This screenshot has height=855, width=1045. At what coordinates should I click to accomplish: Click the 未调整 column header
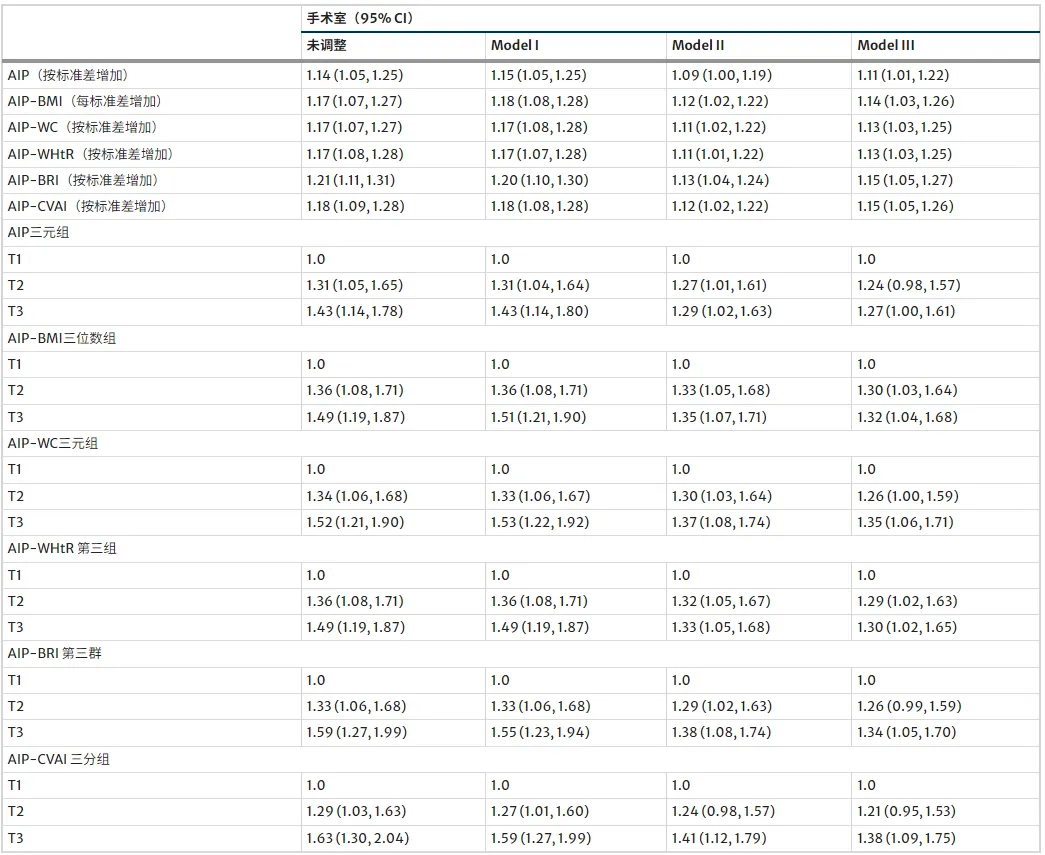point(327,45)
